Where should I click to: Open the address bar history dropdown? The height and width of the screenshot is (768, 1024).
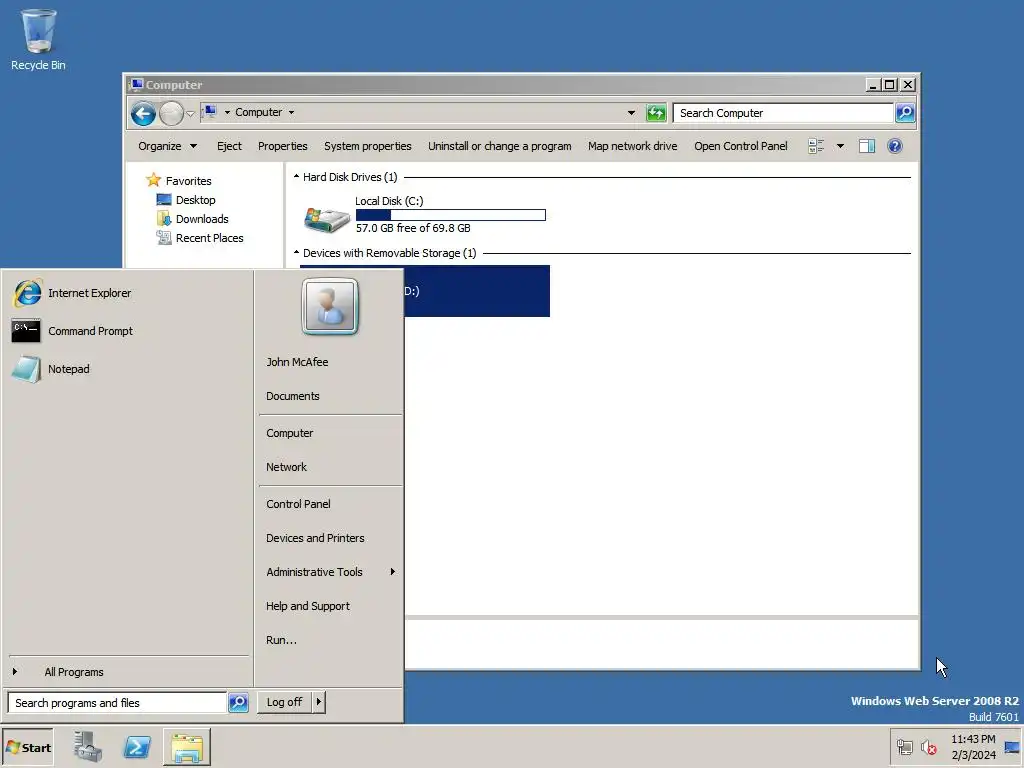[631, 113]
